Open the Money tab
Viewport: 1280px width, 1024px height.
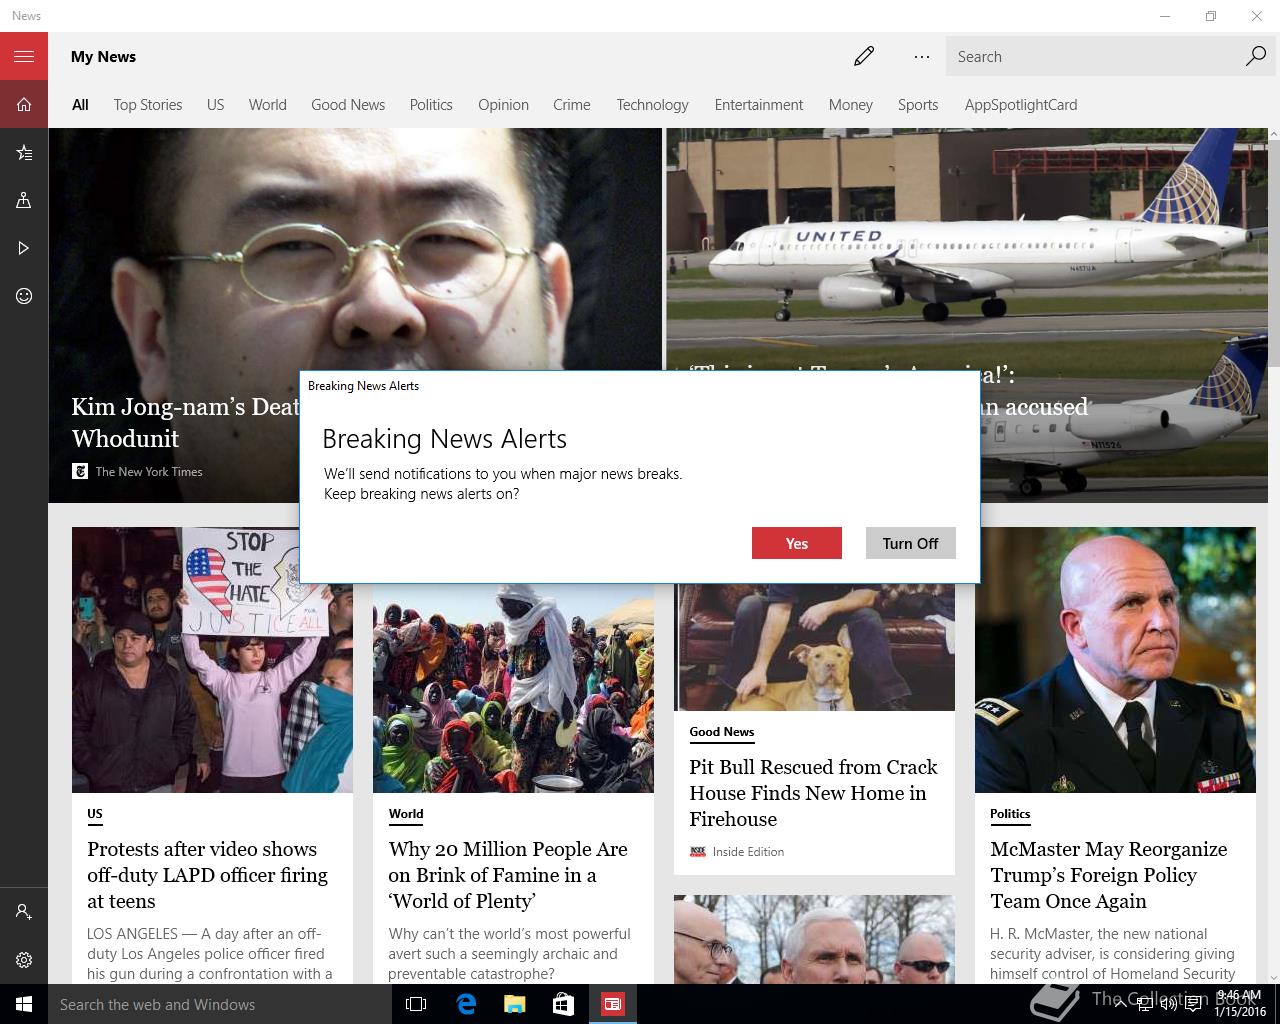(850, 104)
